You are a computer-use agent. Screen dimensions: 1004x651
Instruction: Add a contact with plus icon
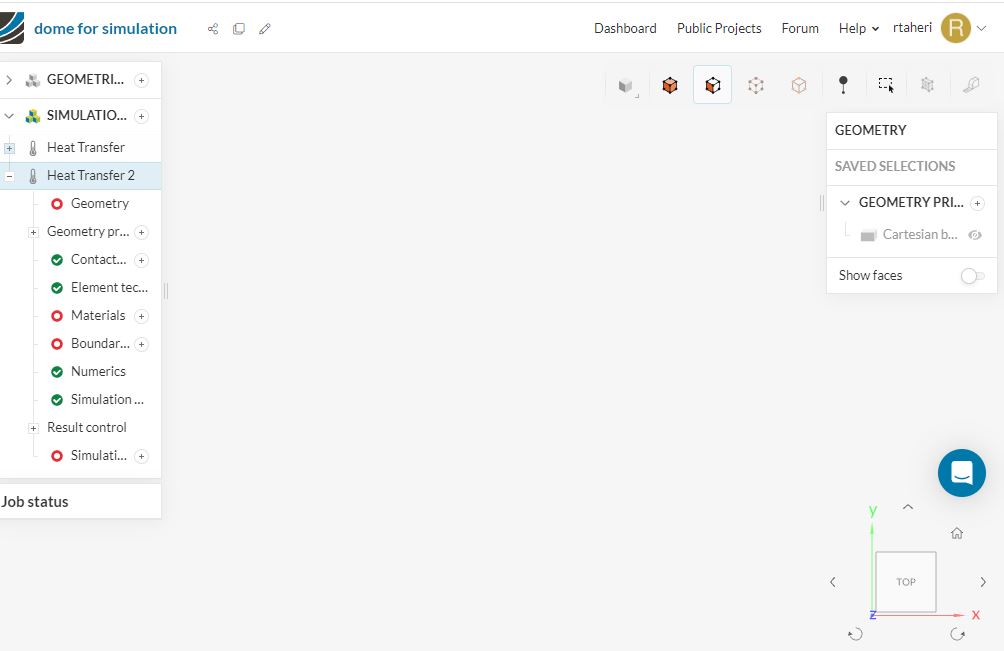point(142,260)
